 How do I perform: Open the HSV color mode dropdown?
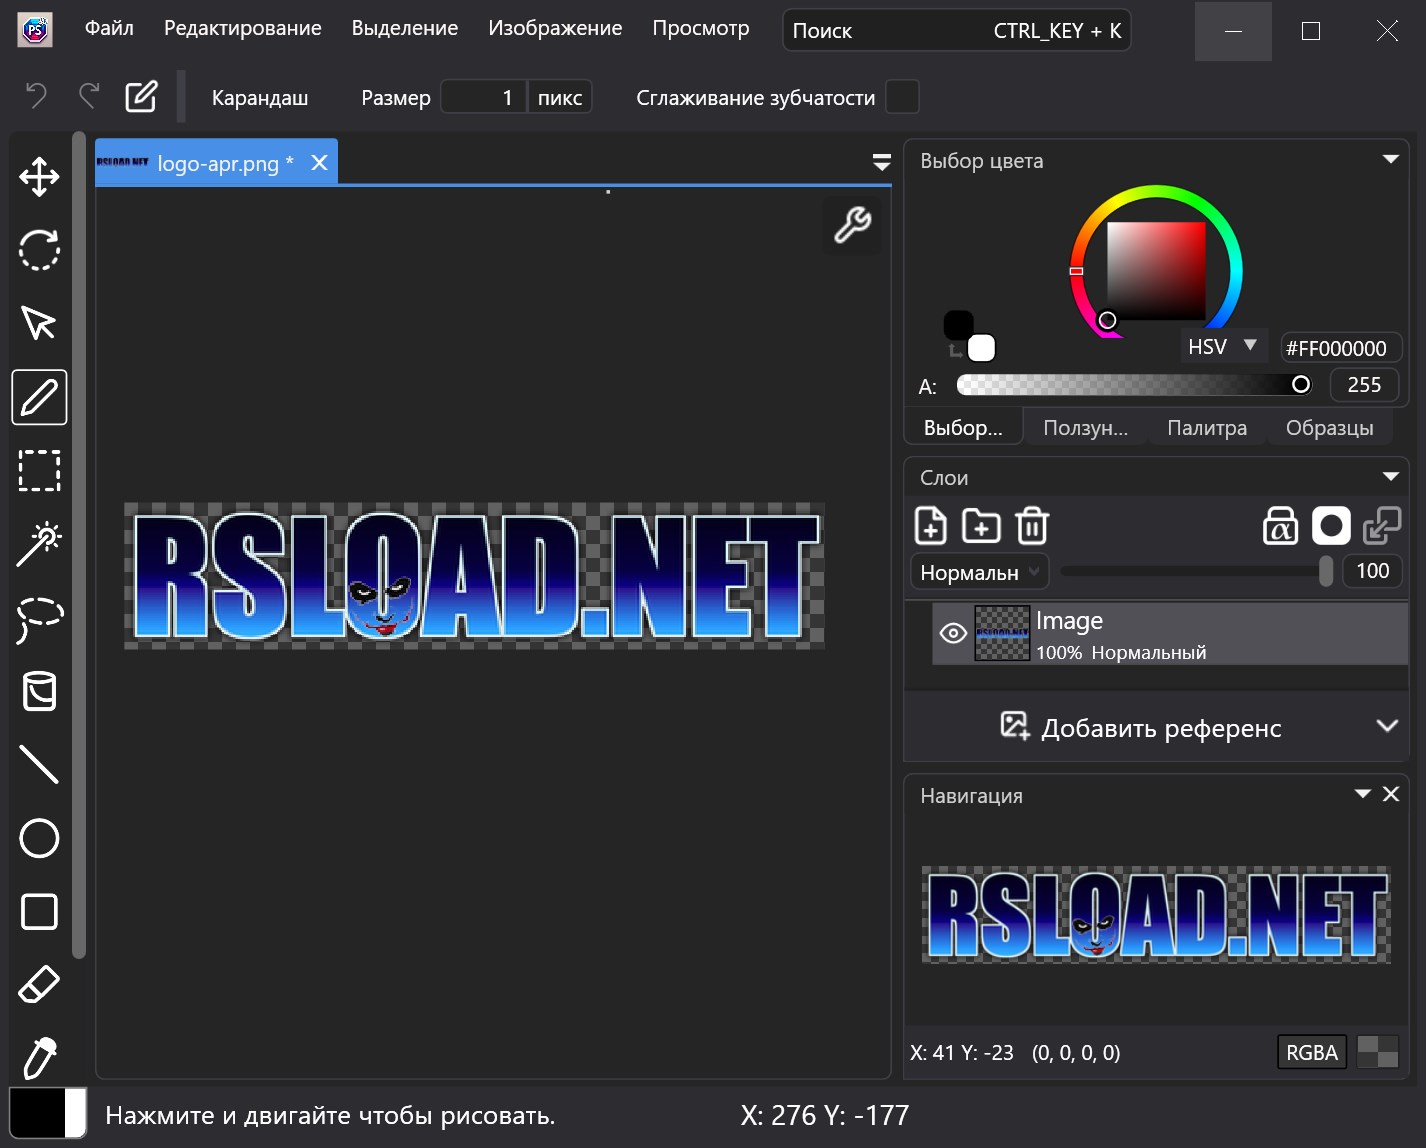1223,346
